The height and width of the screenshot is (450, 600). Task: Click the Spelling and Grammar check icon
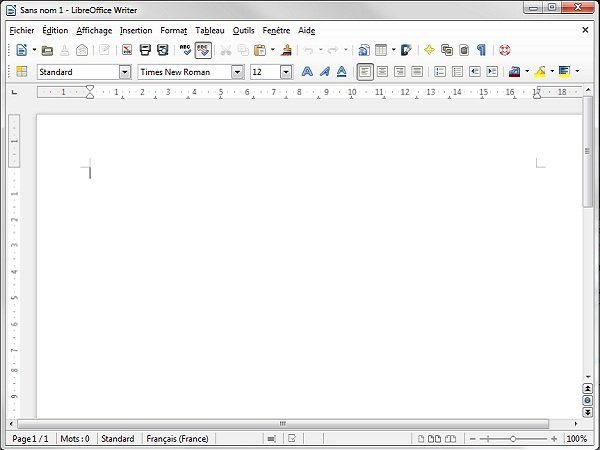185,49
